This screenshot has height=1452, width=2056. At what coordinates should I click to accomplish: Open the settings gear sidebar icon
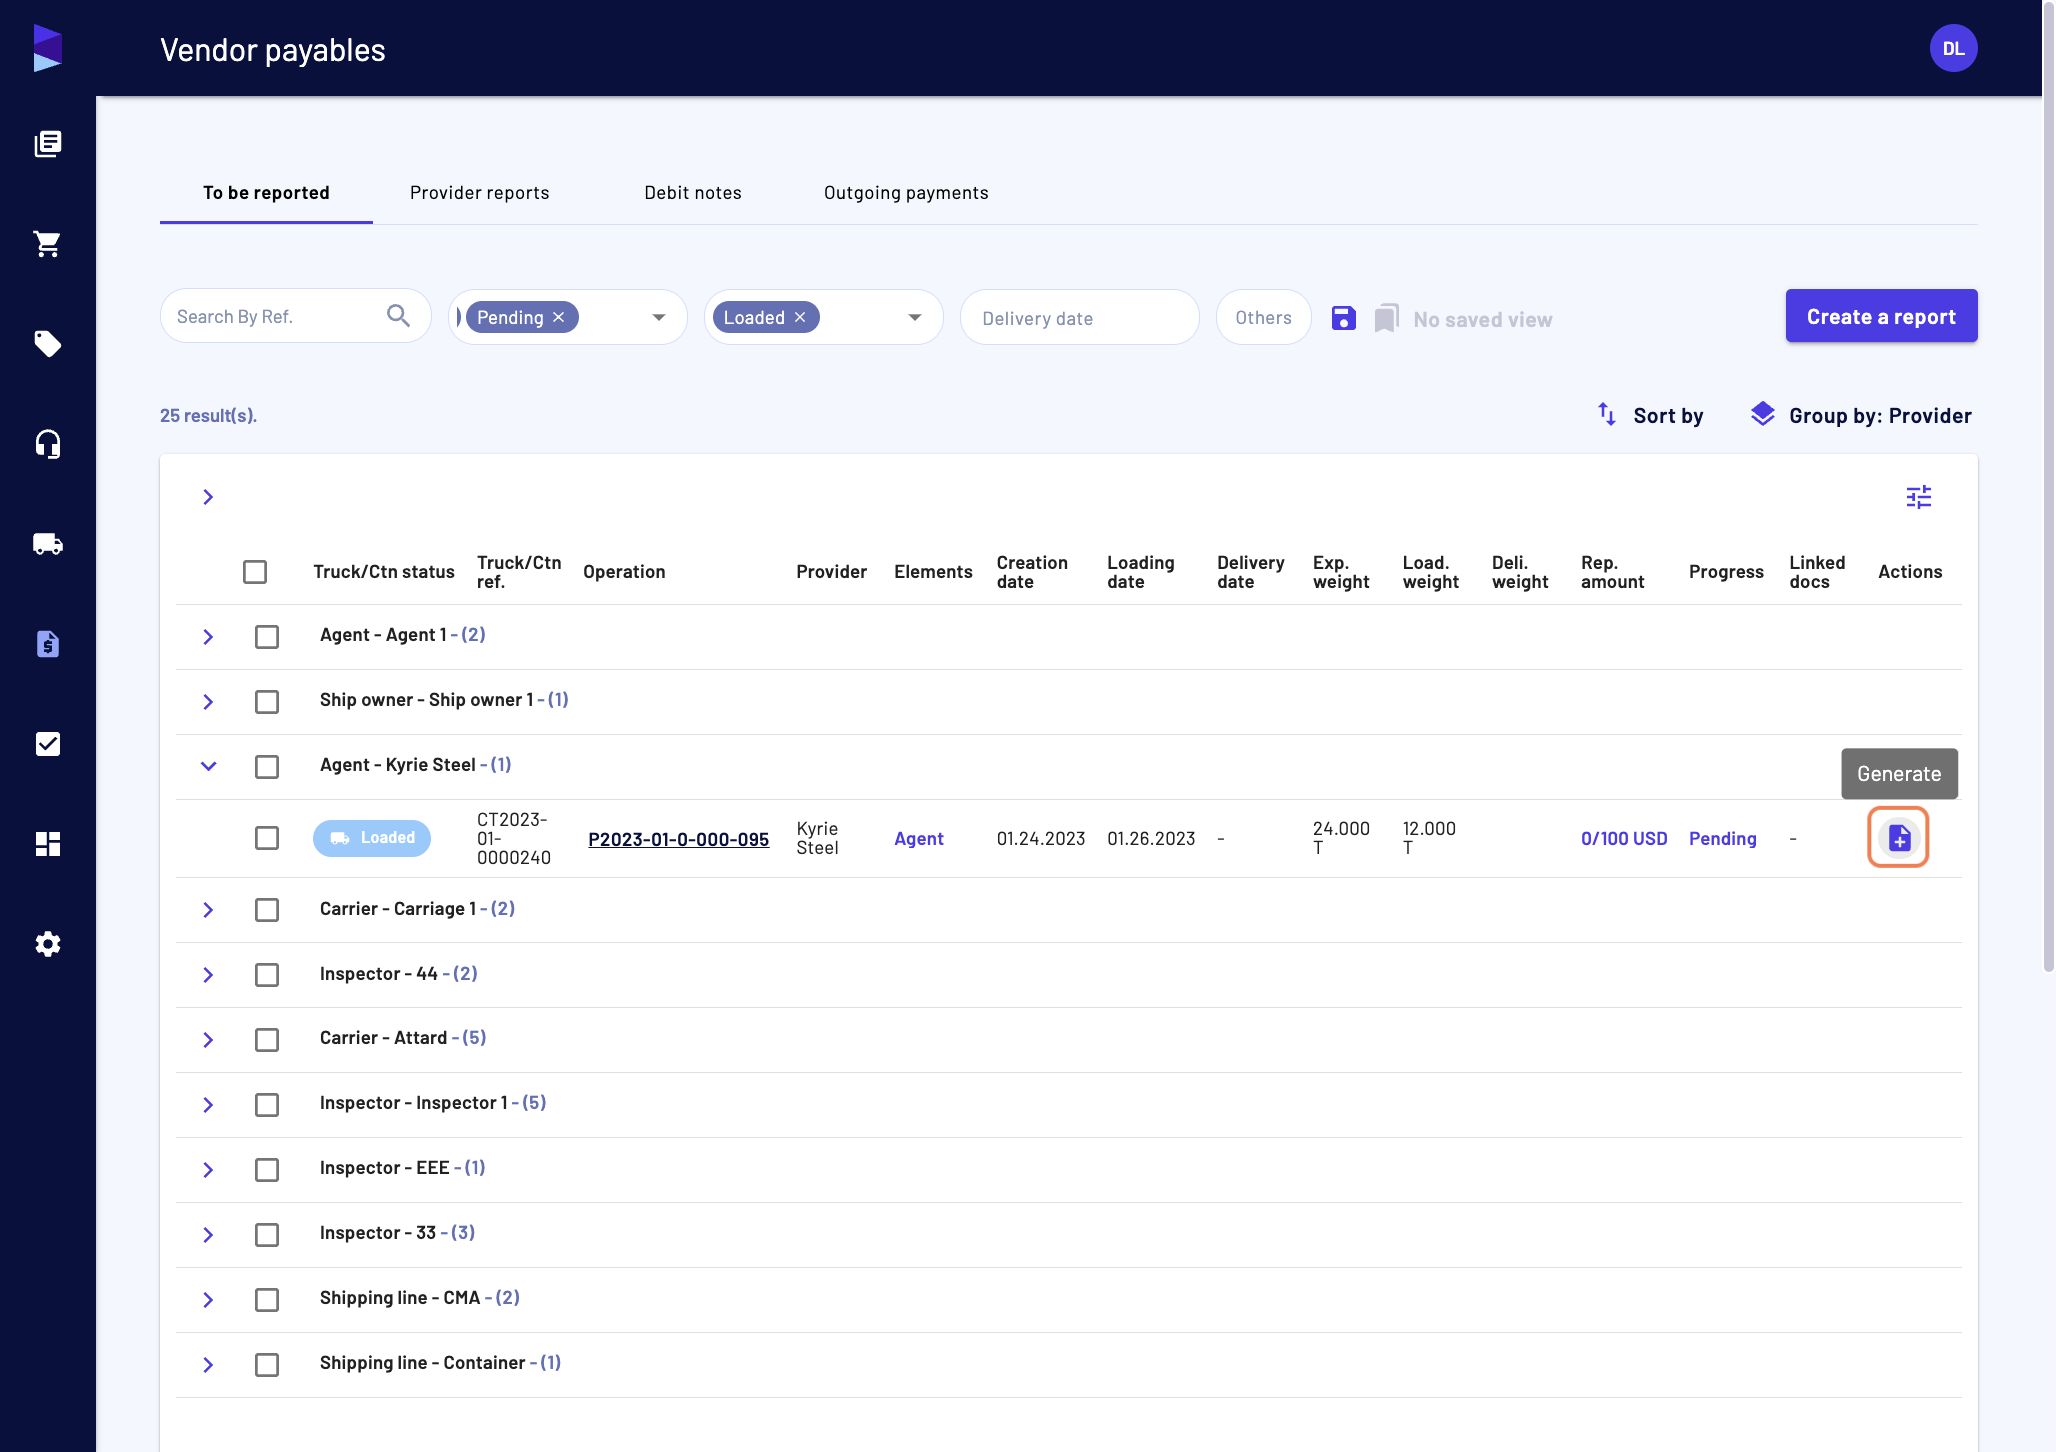47,944
